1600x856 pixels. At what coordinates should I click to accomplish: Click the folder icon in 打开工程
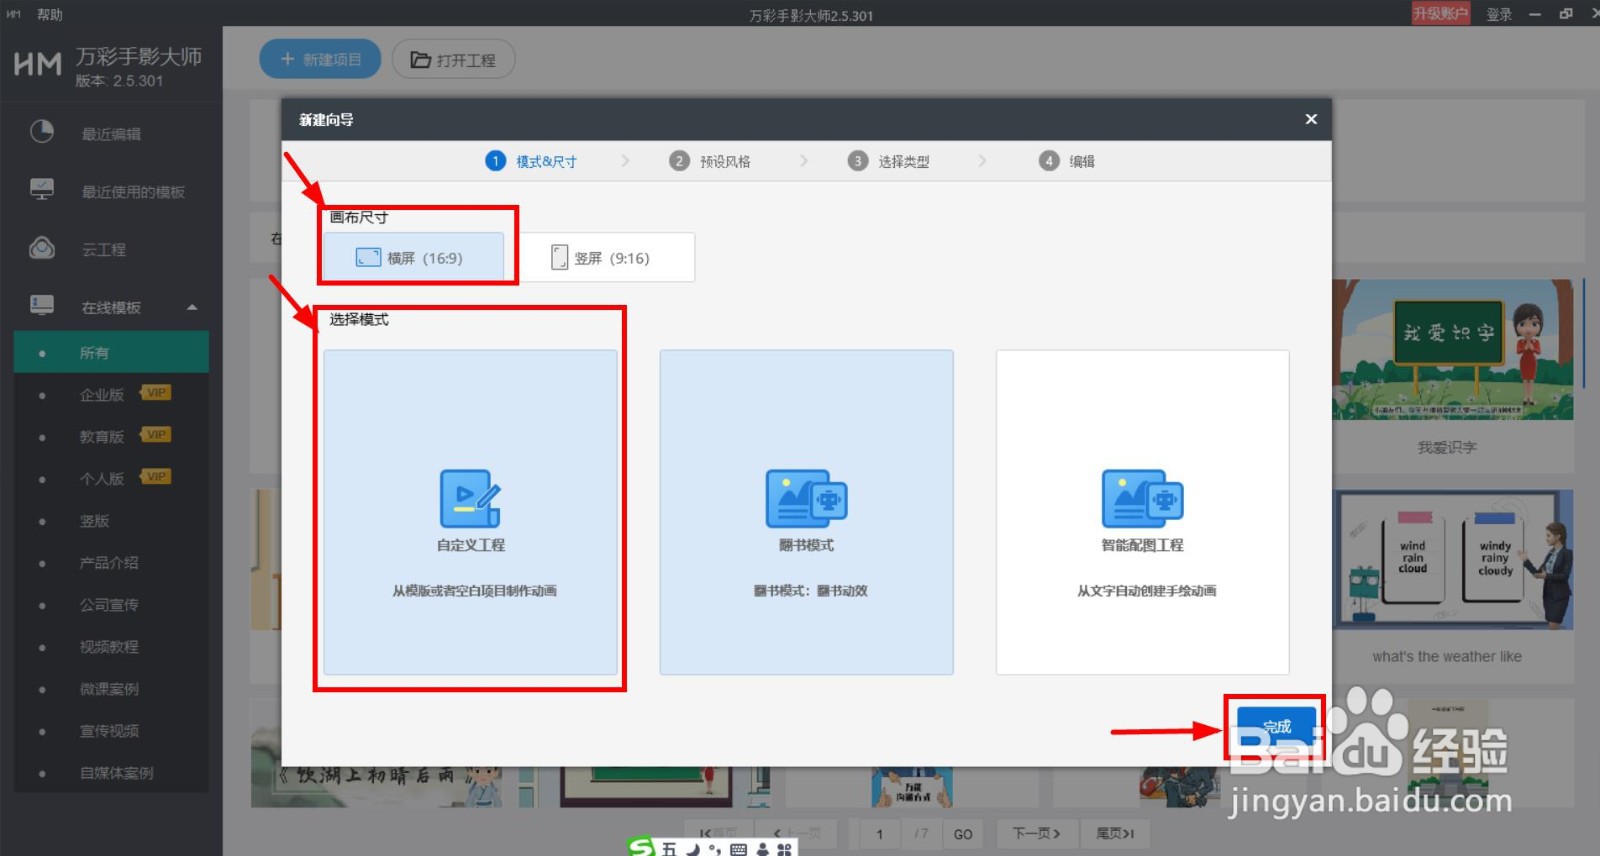click(x=421, y=59)
